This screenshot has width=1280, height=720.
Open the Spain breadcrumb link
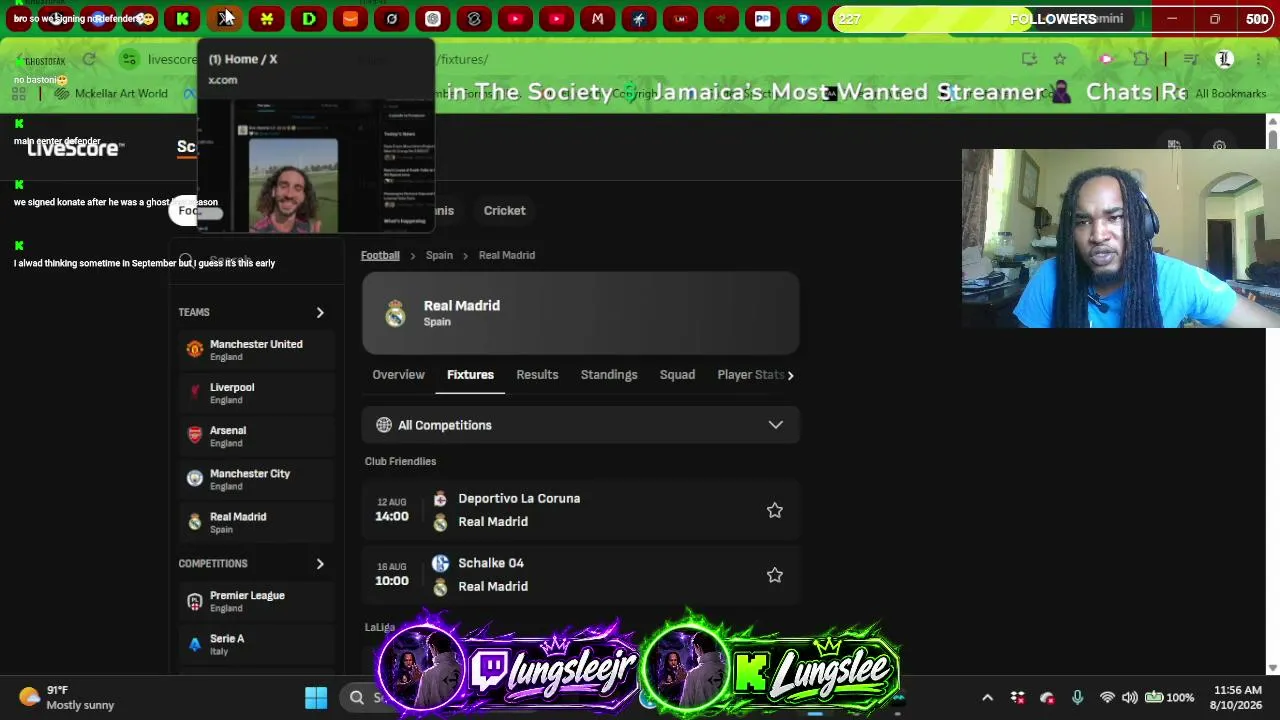tap(439, 255)
